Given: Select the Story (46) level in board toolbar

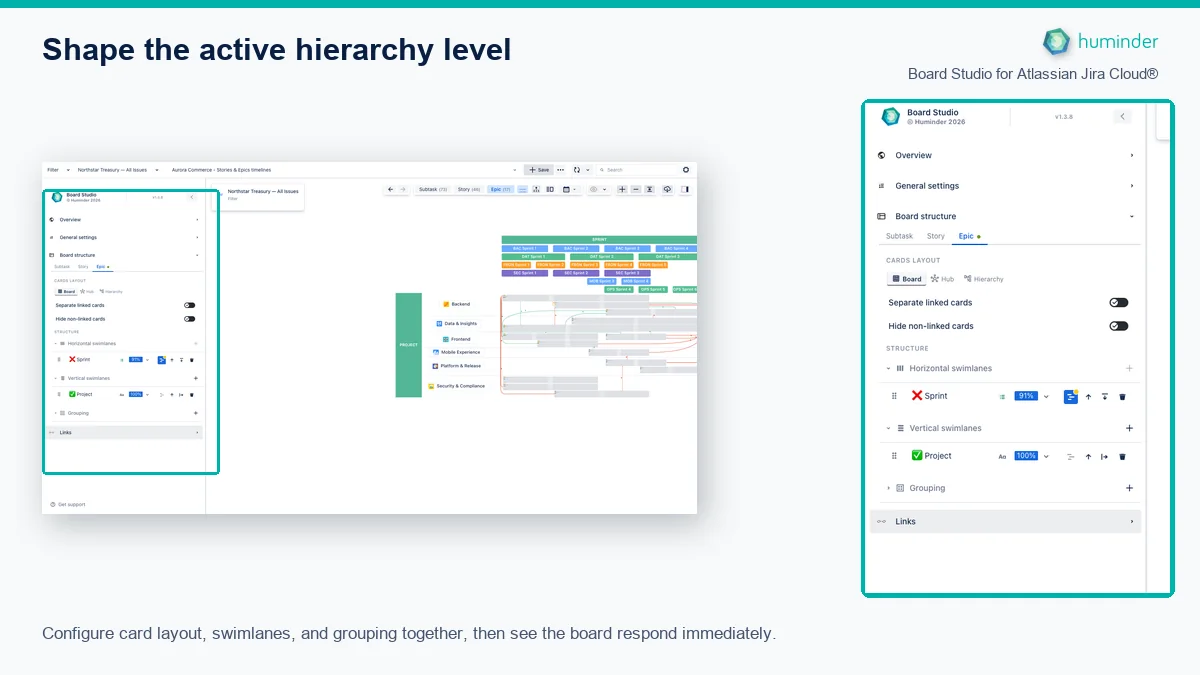Looking at the screenshot, I should [469, 189].
